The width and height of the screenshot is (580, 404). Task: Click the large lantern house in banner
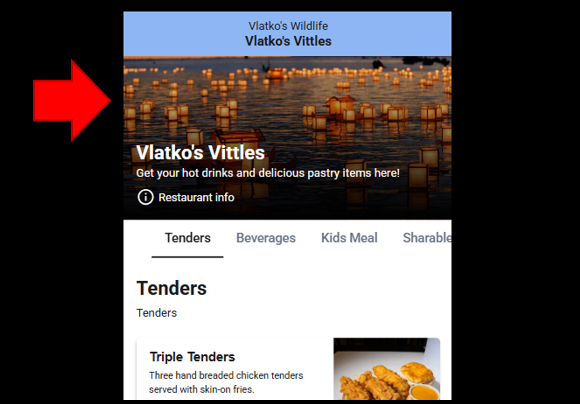click(239, 139)
